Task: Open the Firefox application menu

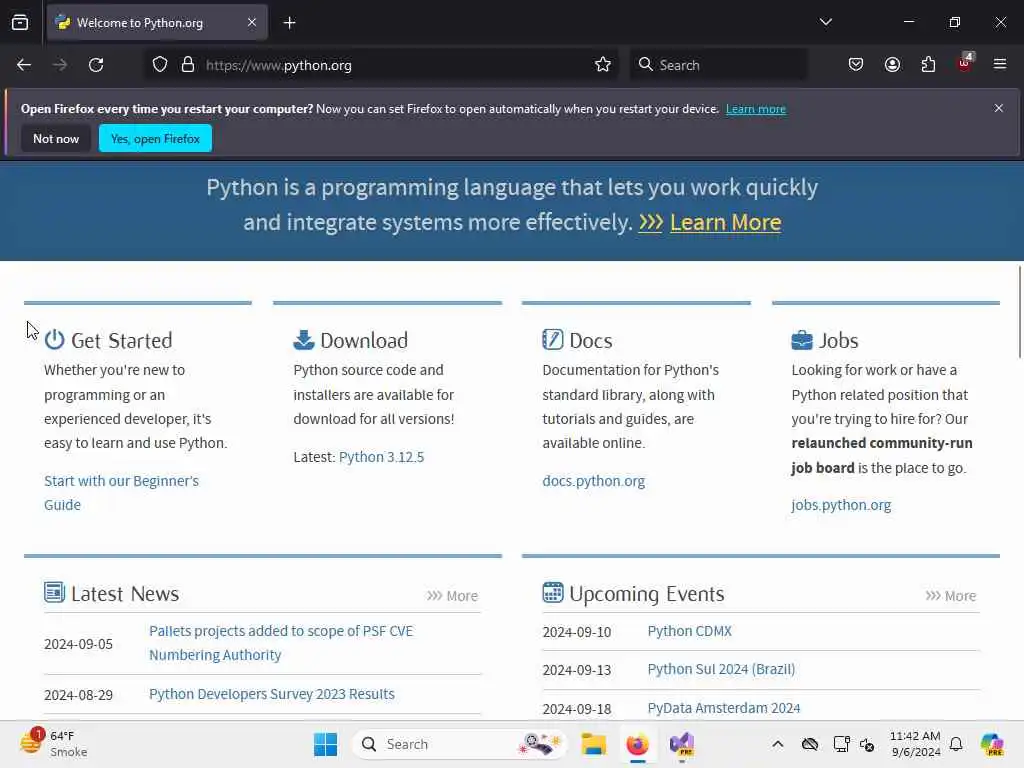Action: [1000, 64]
